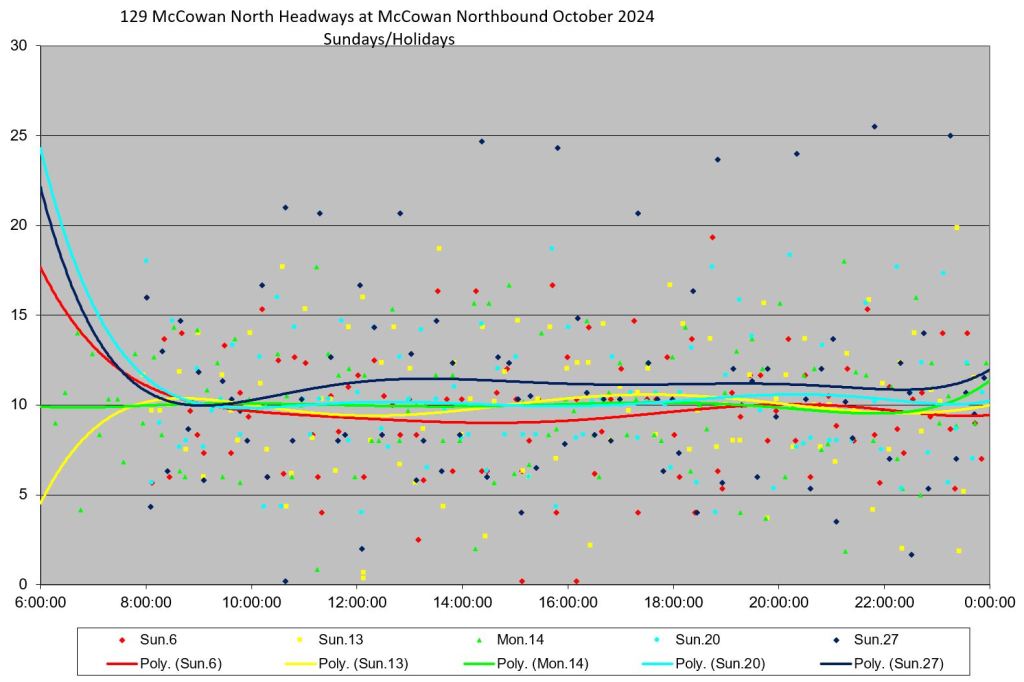Click the cyan dot marker for Sun.20 in legend
The width and height of the screenshot is (1024, 682).
point(656,640)
